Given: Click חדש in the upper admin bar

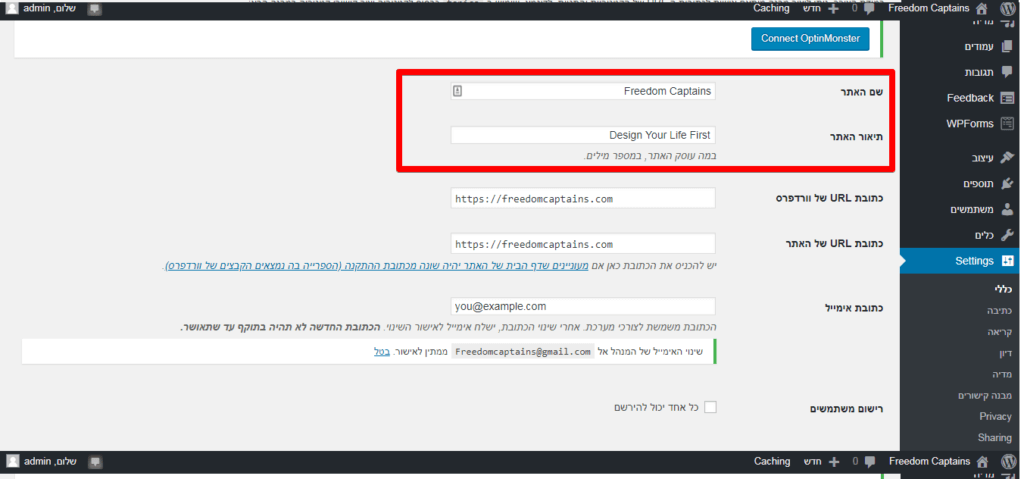Looking at the screenshot, I should (x=814, y=8).
